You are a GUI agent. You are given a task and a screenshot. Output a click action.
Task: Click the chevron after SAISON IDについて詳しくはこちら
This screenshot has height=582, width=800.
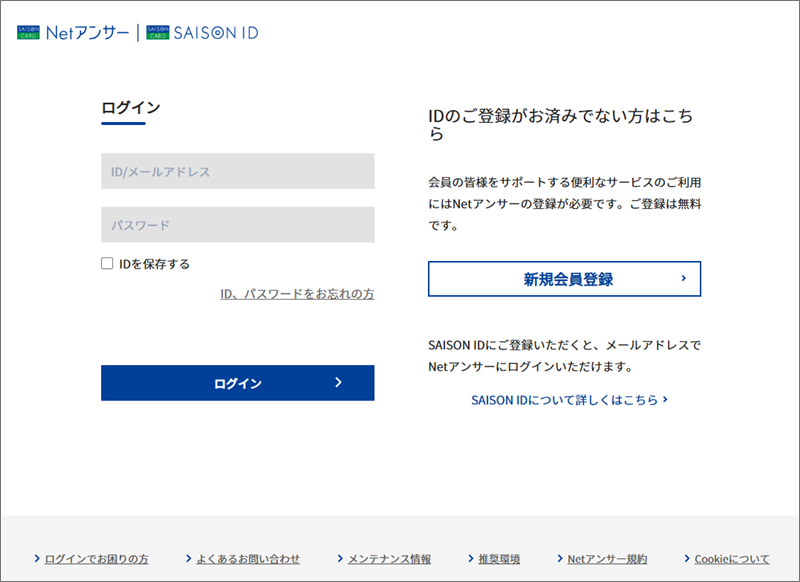[665, 400]
